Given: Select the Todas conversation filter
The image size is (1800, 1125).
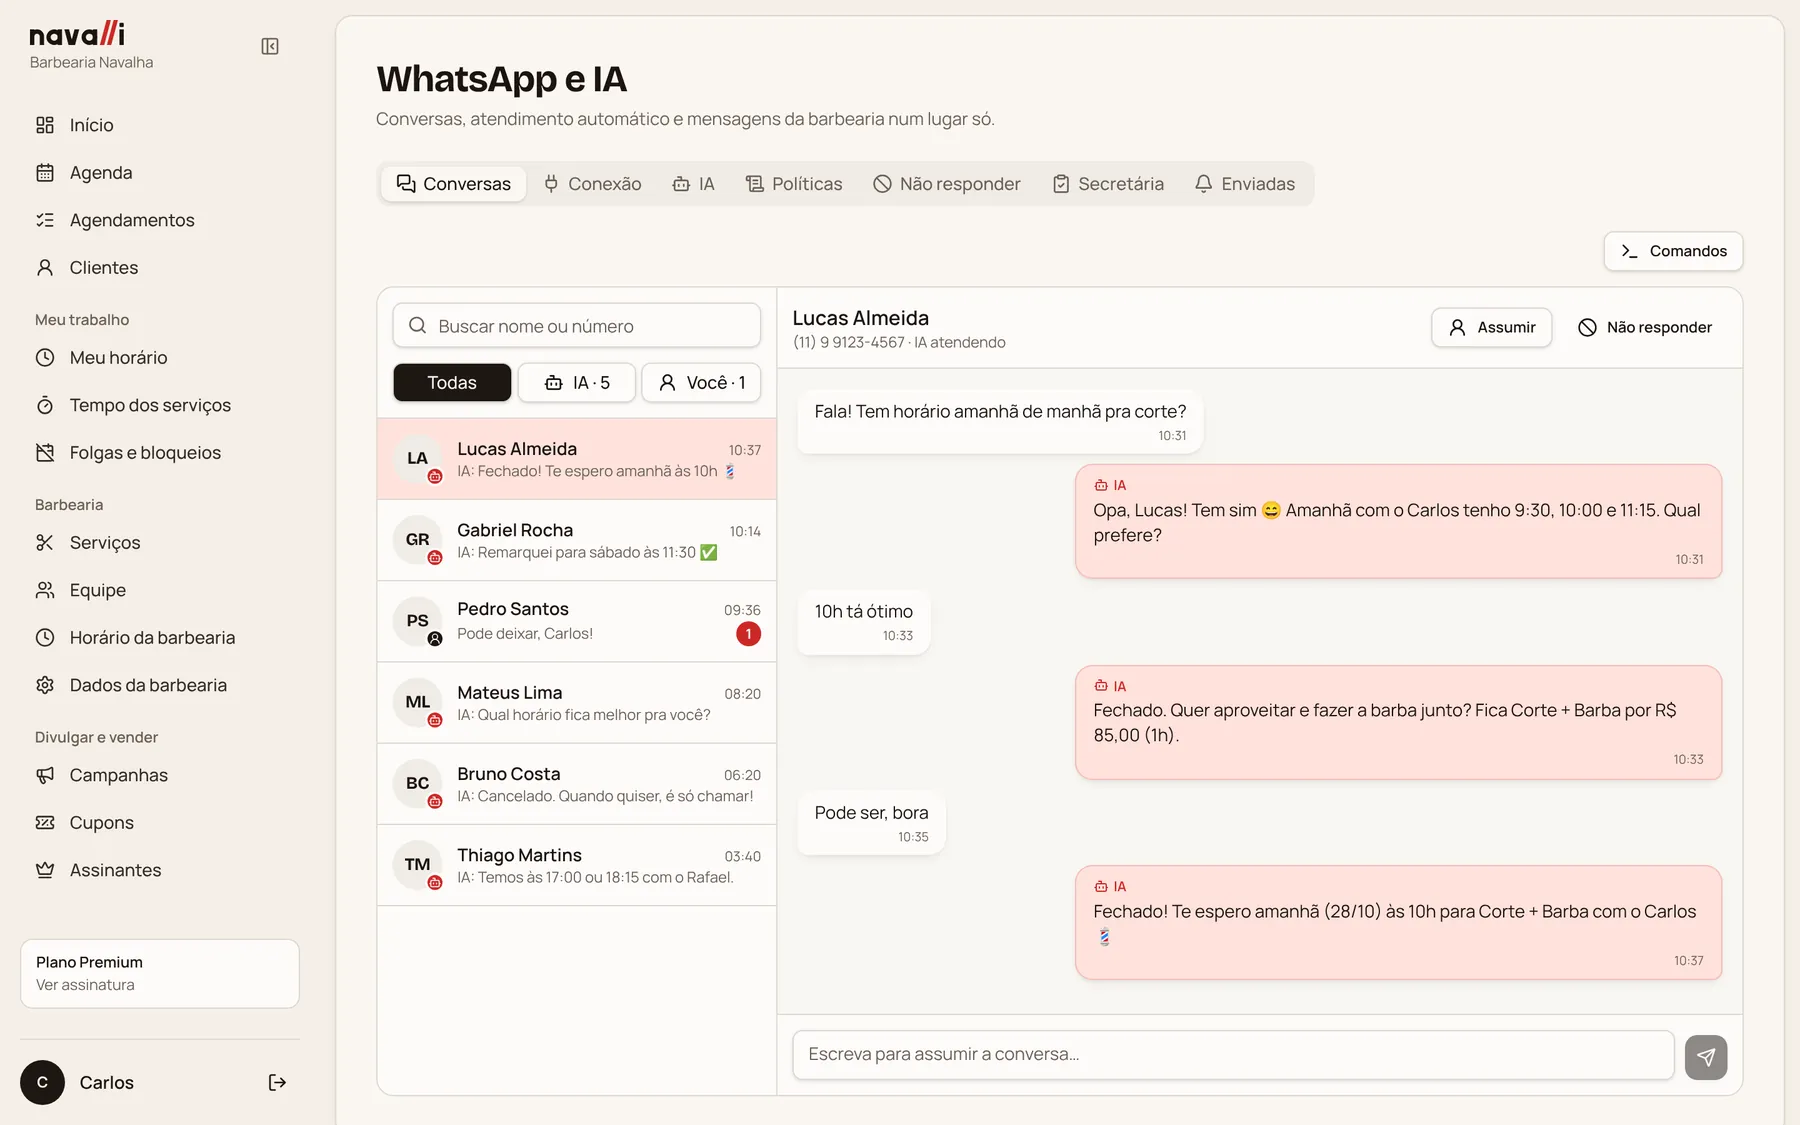Looking at the screenshot, I should tap(452, 383).
